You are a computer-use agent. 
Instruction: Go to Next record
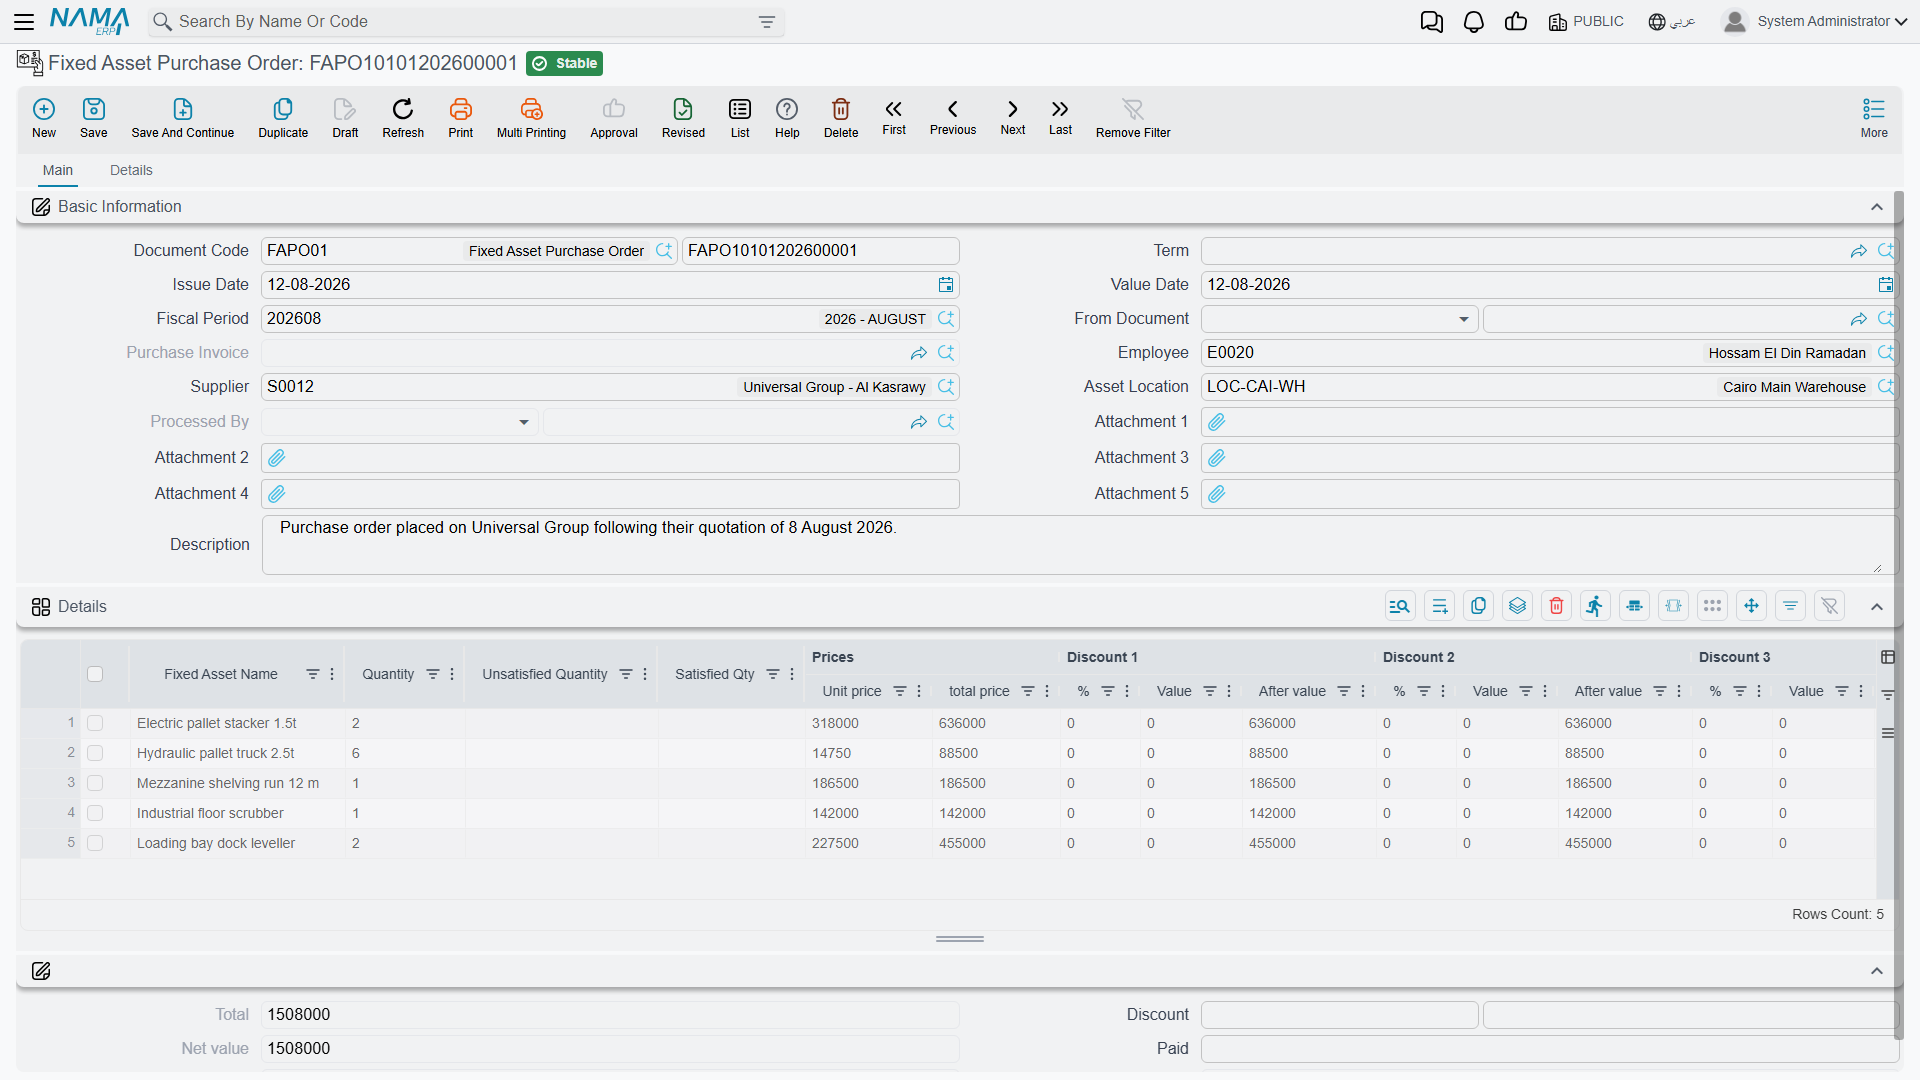(1013, 117)
